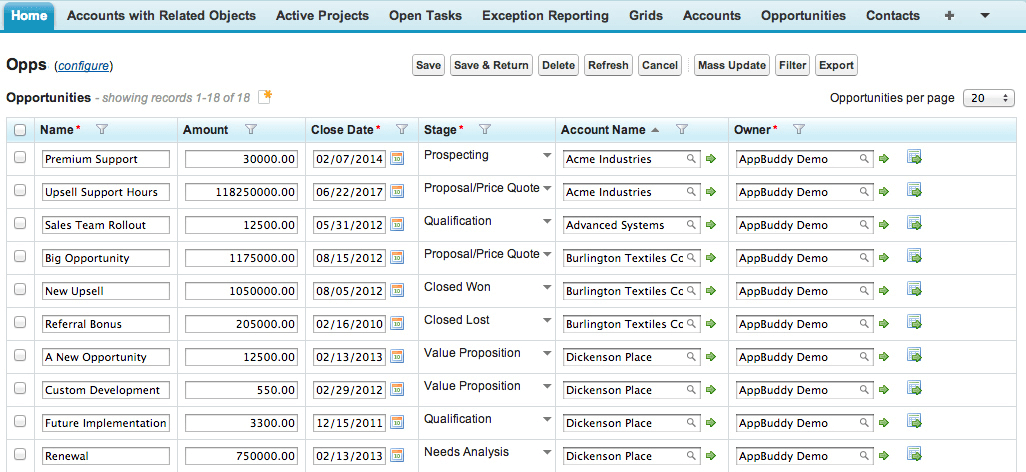Screen dimensions: 1026x472
Task: Click the filter icon in Amount column header
Action: pyautogui.click(x=251, y=129)
